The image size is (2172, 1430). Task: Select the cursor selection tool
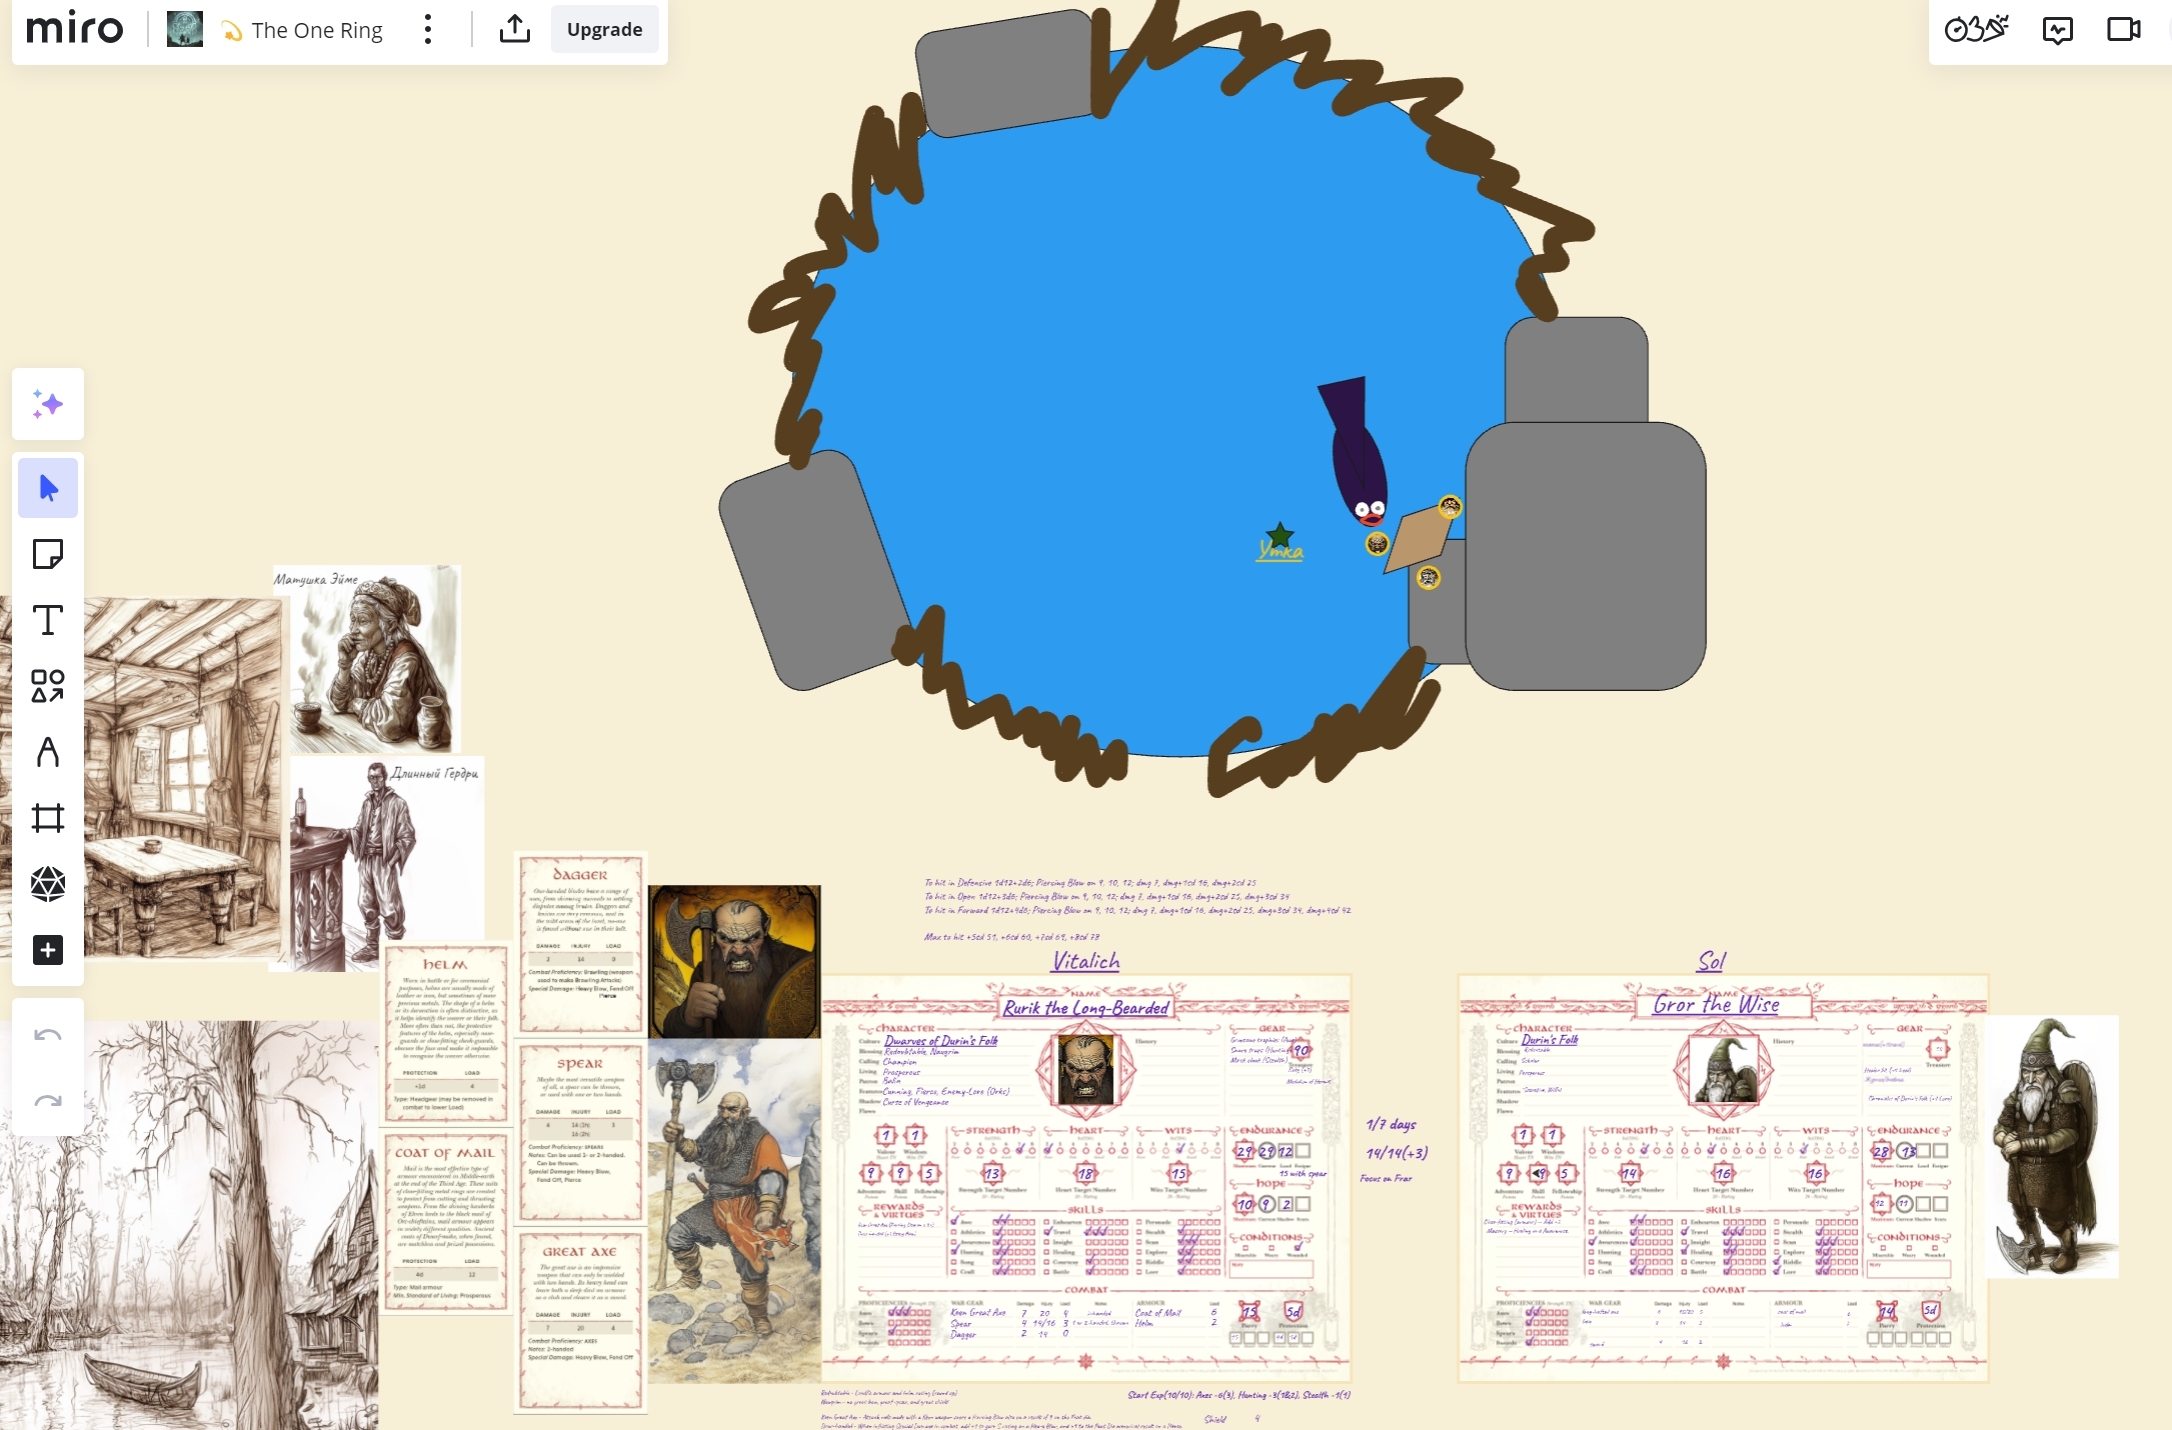click(x=47, y=488)
